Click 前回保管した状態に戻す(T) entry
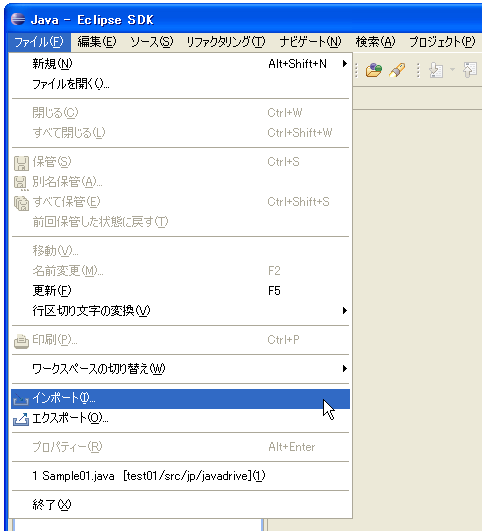Viewport: 482px width, 531px height. 180,222
